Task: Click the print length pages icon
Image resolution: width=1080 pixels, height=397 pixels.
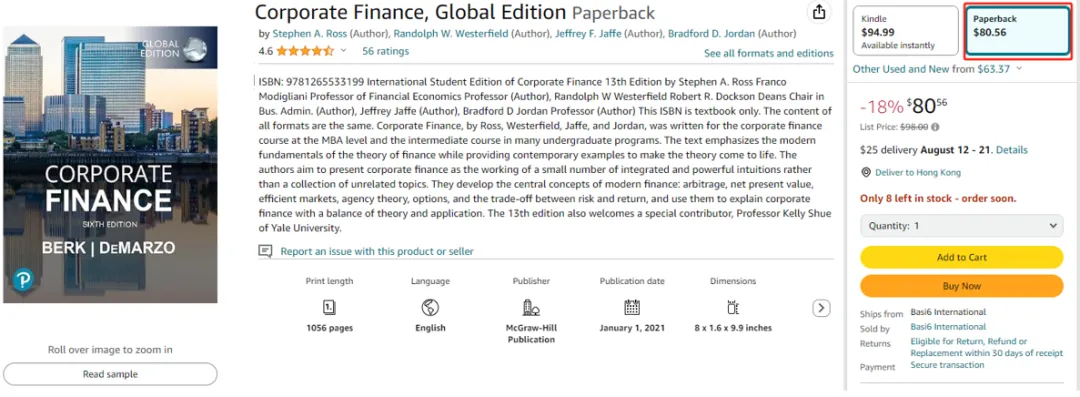Action: coord(329,307)
